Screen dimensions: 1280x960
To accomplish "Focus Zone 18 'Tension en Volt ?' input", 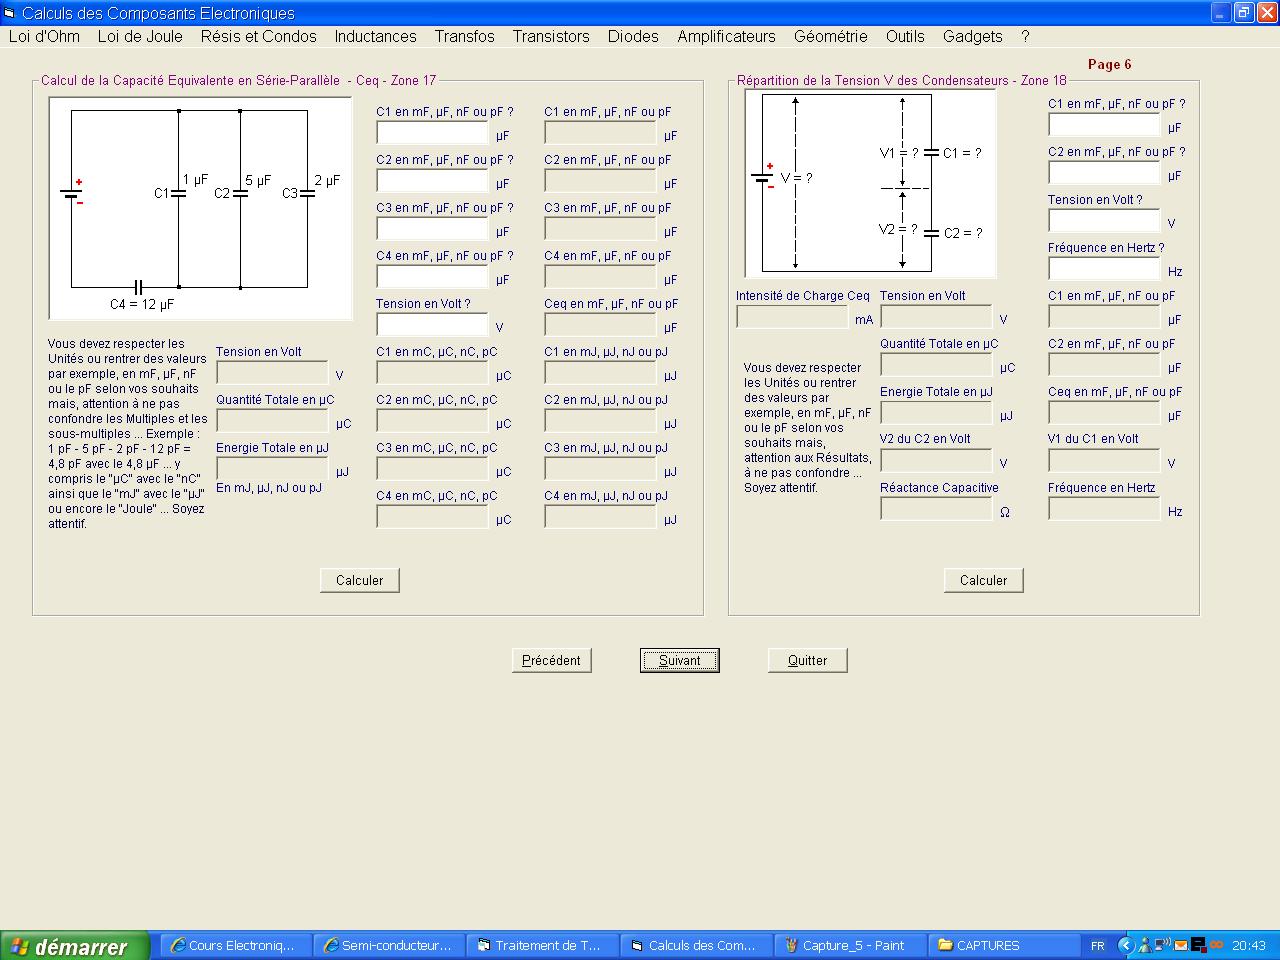I will click(1104, 221).
